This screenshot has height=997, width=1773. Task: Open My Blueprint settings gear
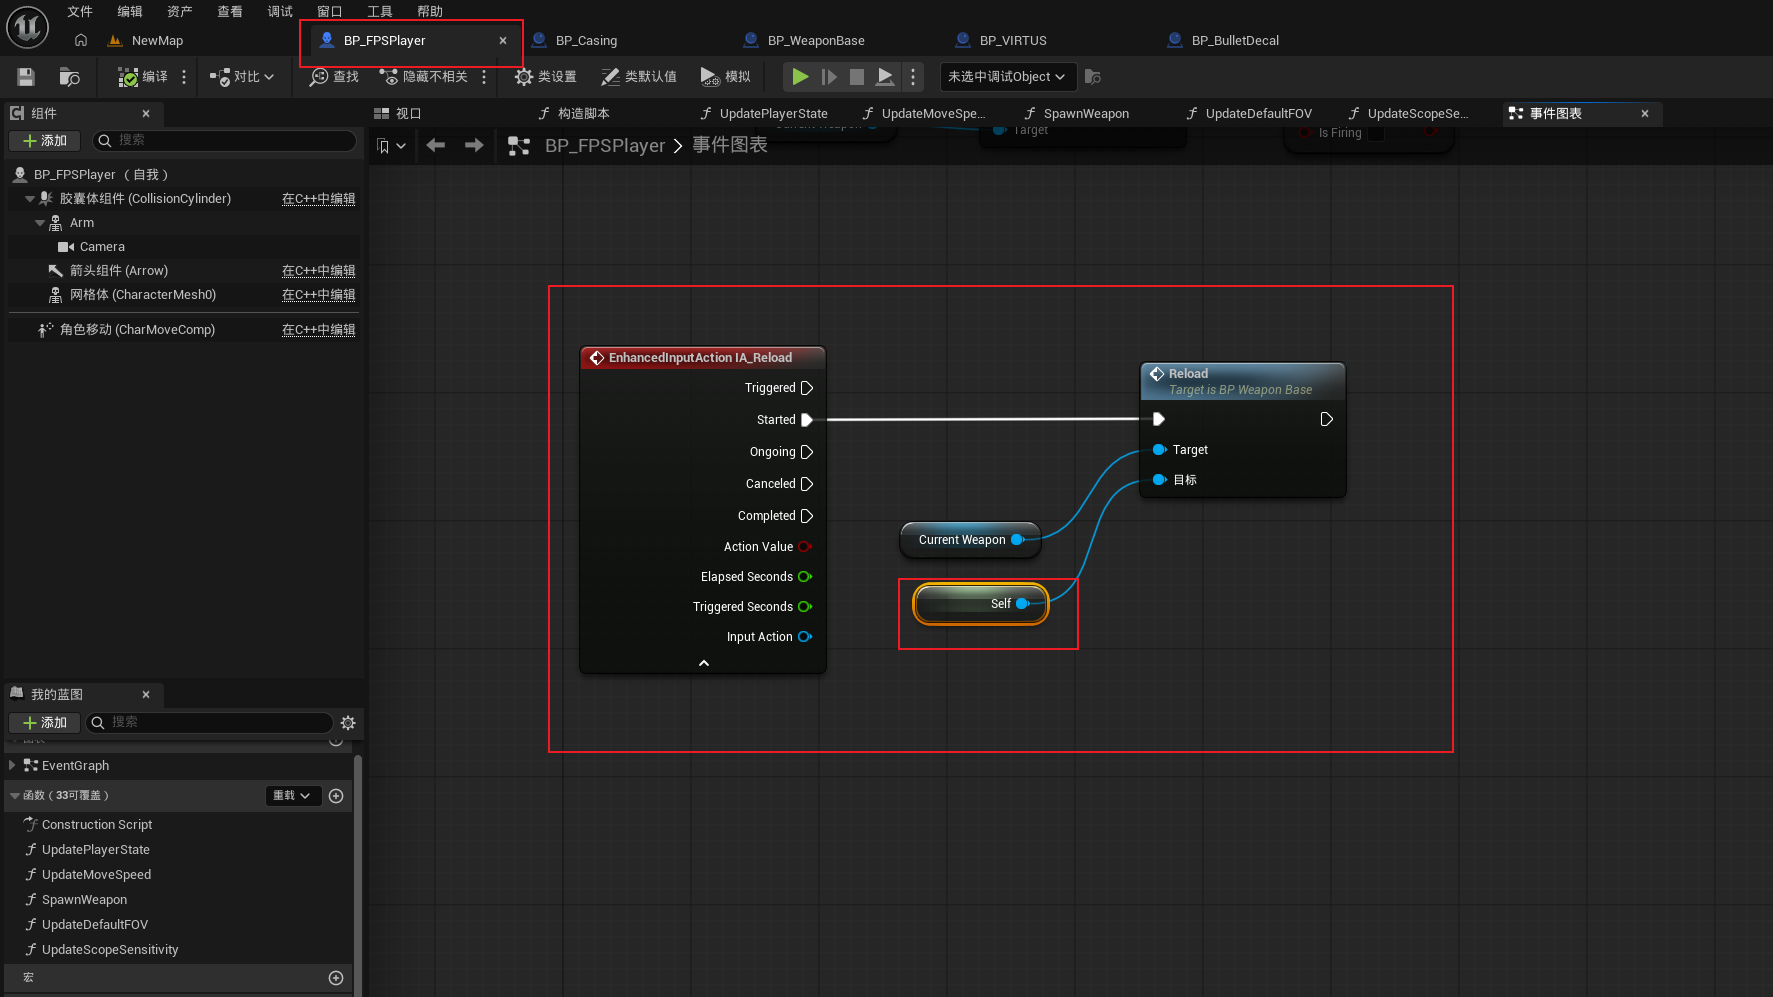(348, 723)
